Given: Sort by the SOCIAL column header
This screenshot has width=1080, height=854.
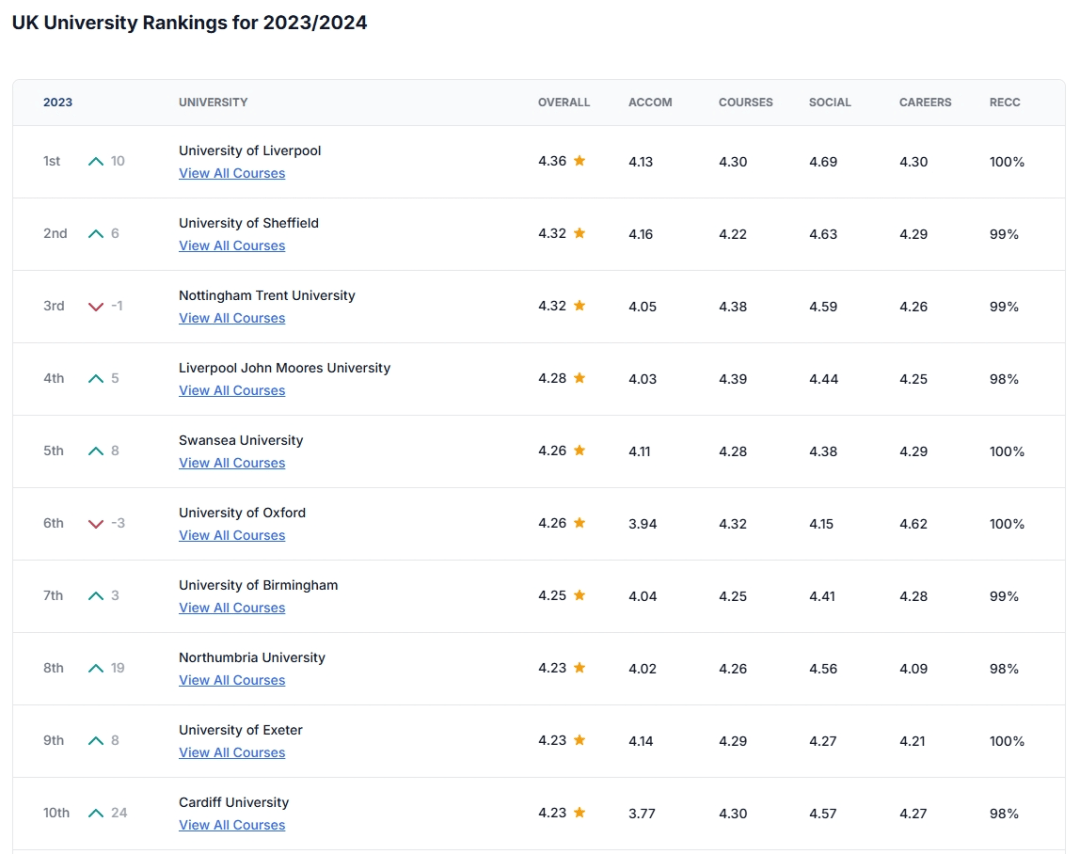Looking at the screenshot, I should click(830, 102).
